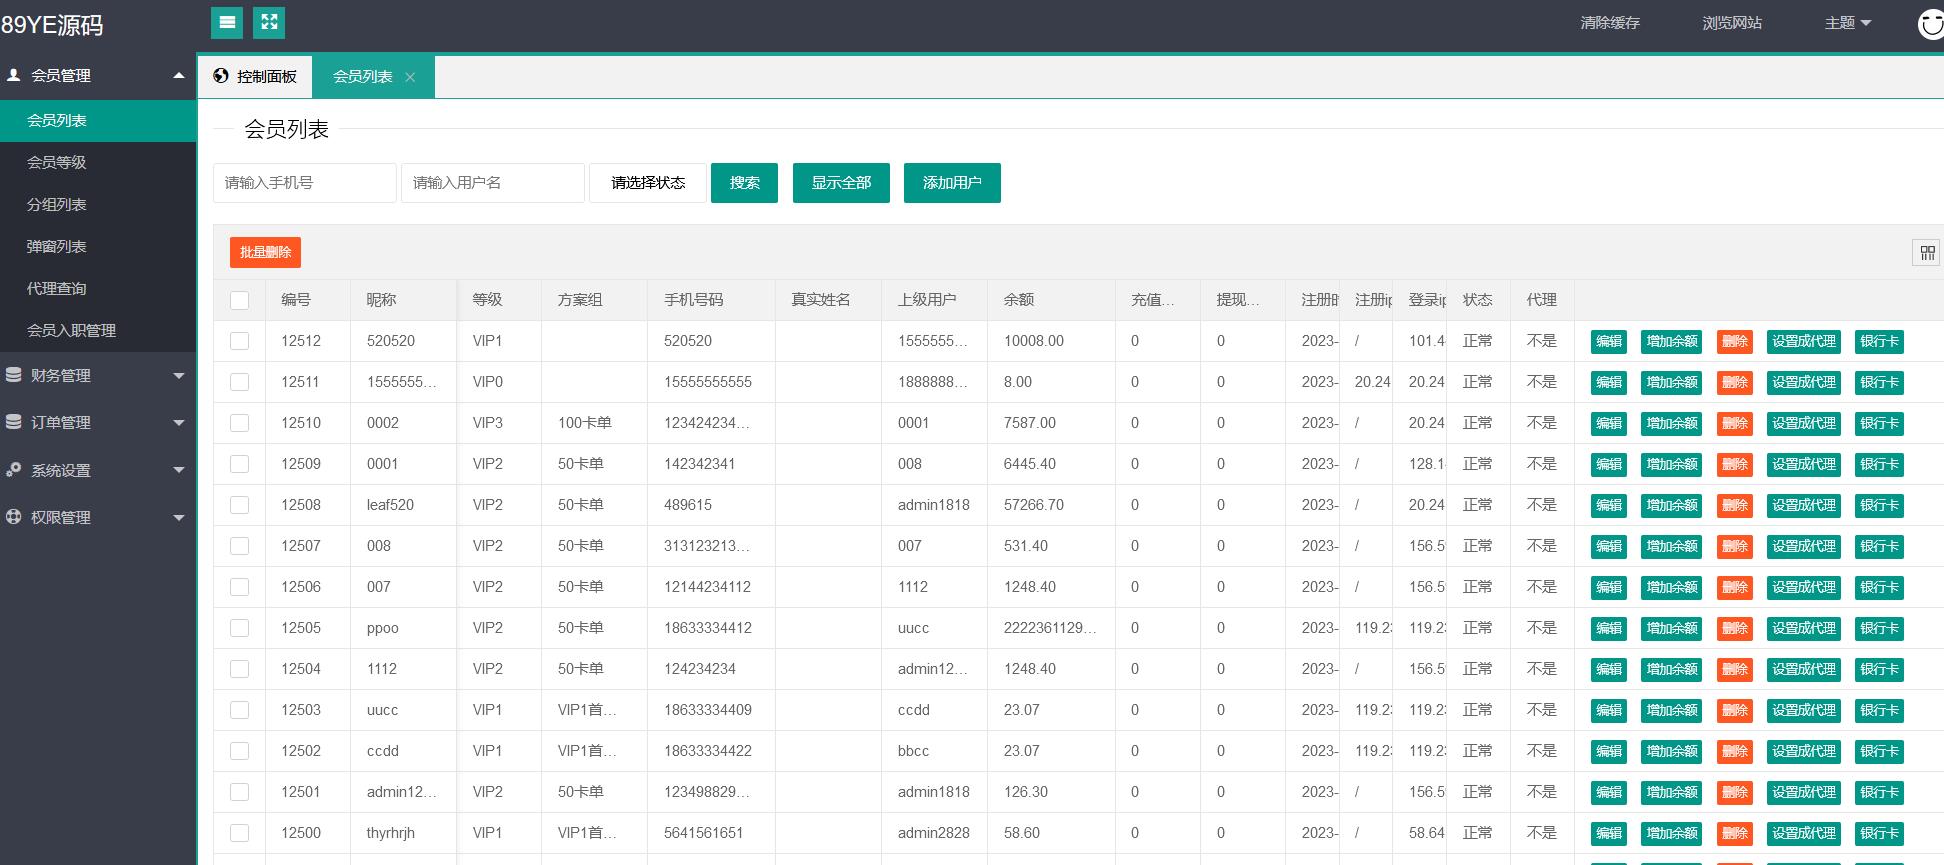Viewport: 1944px width, 865px height.
Task: Click the 权限管理 sidebar icon
Action: tap(14, 517)
